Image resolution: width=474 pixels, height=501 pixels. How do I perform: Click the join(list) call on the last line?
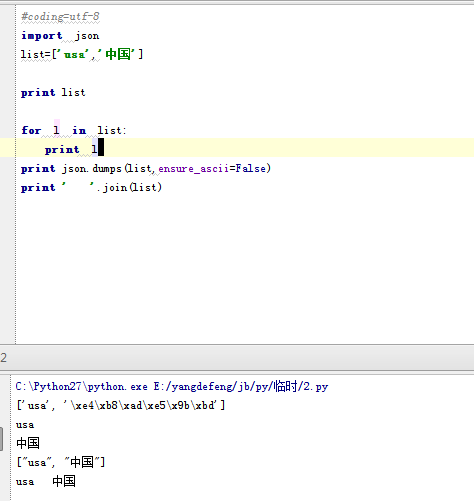pyautogui.click(x=132, y=187)
